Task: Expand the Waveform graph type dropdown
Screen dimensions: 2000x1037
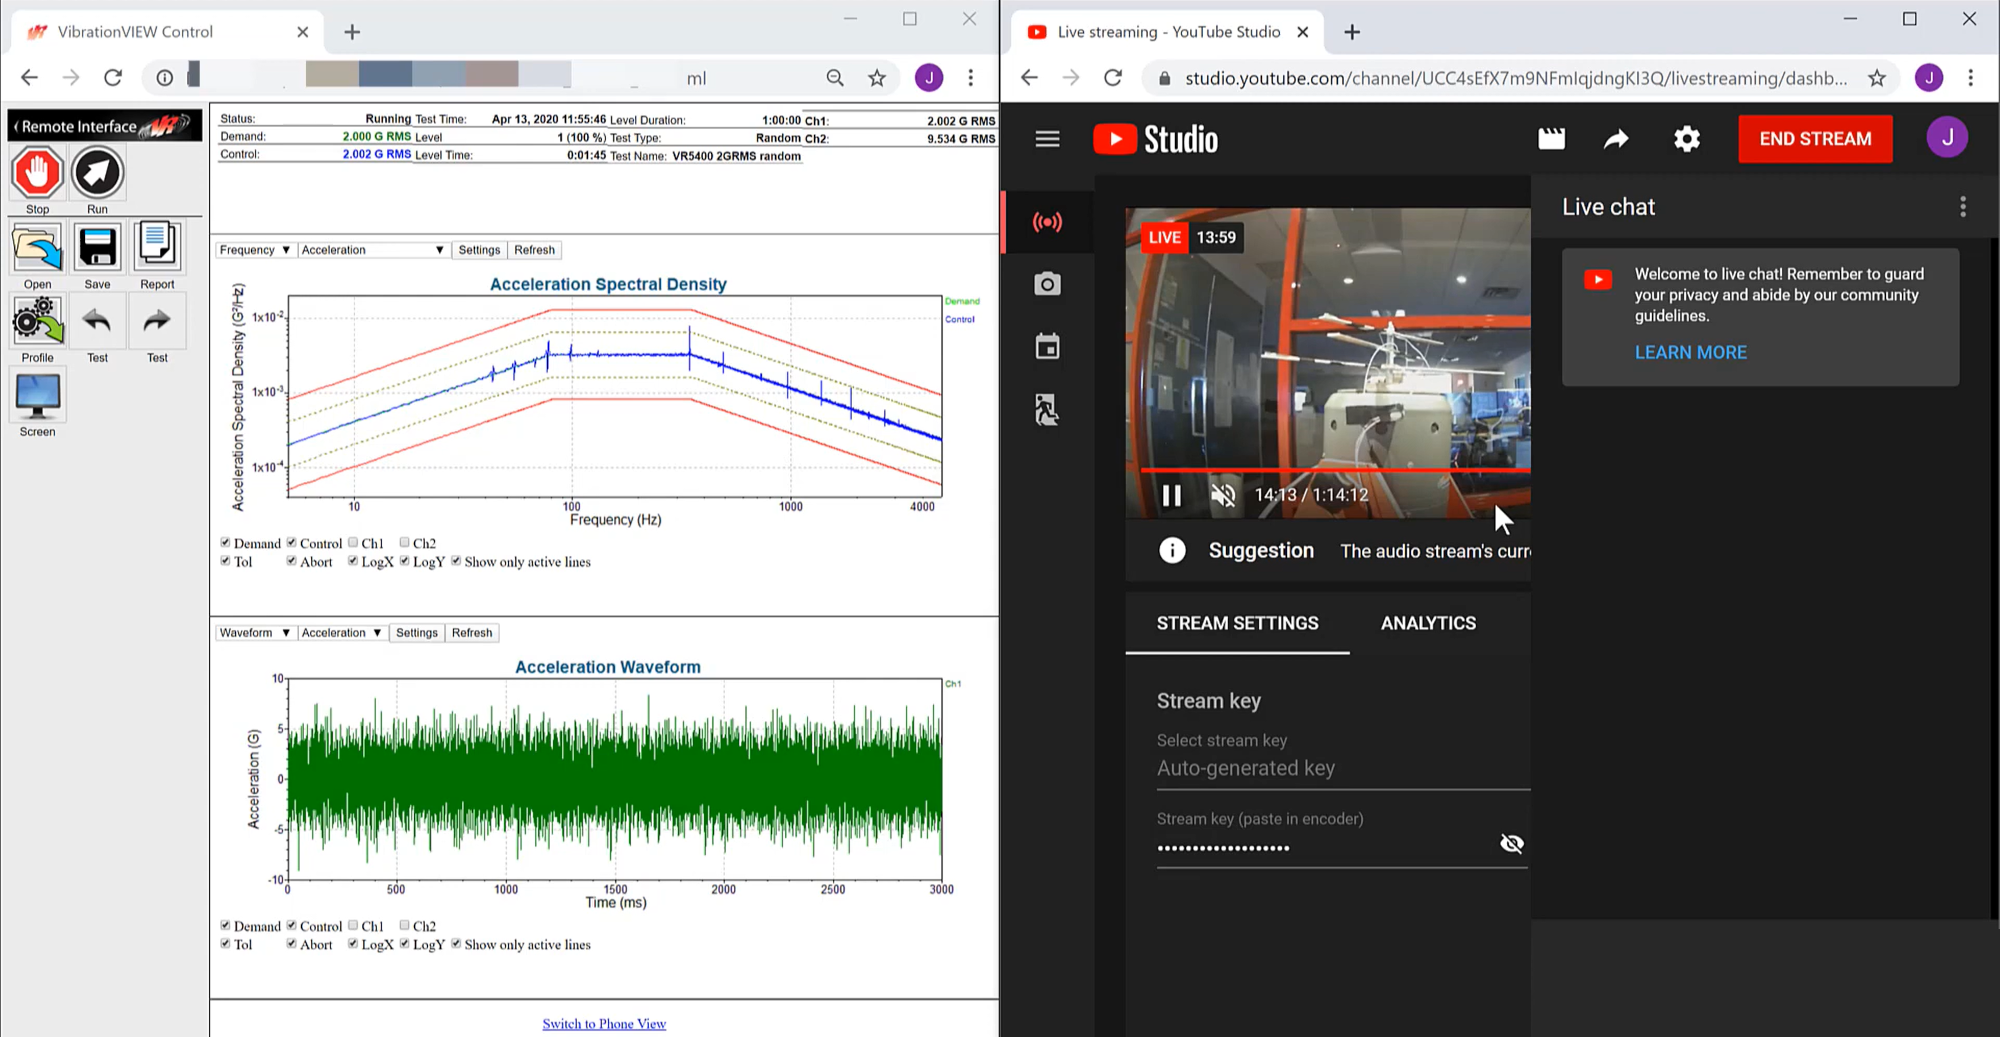Action: (254, 633)
